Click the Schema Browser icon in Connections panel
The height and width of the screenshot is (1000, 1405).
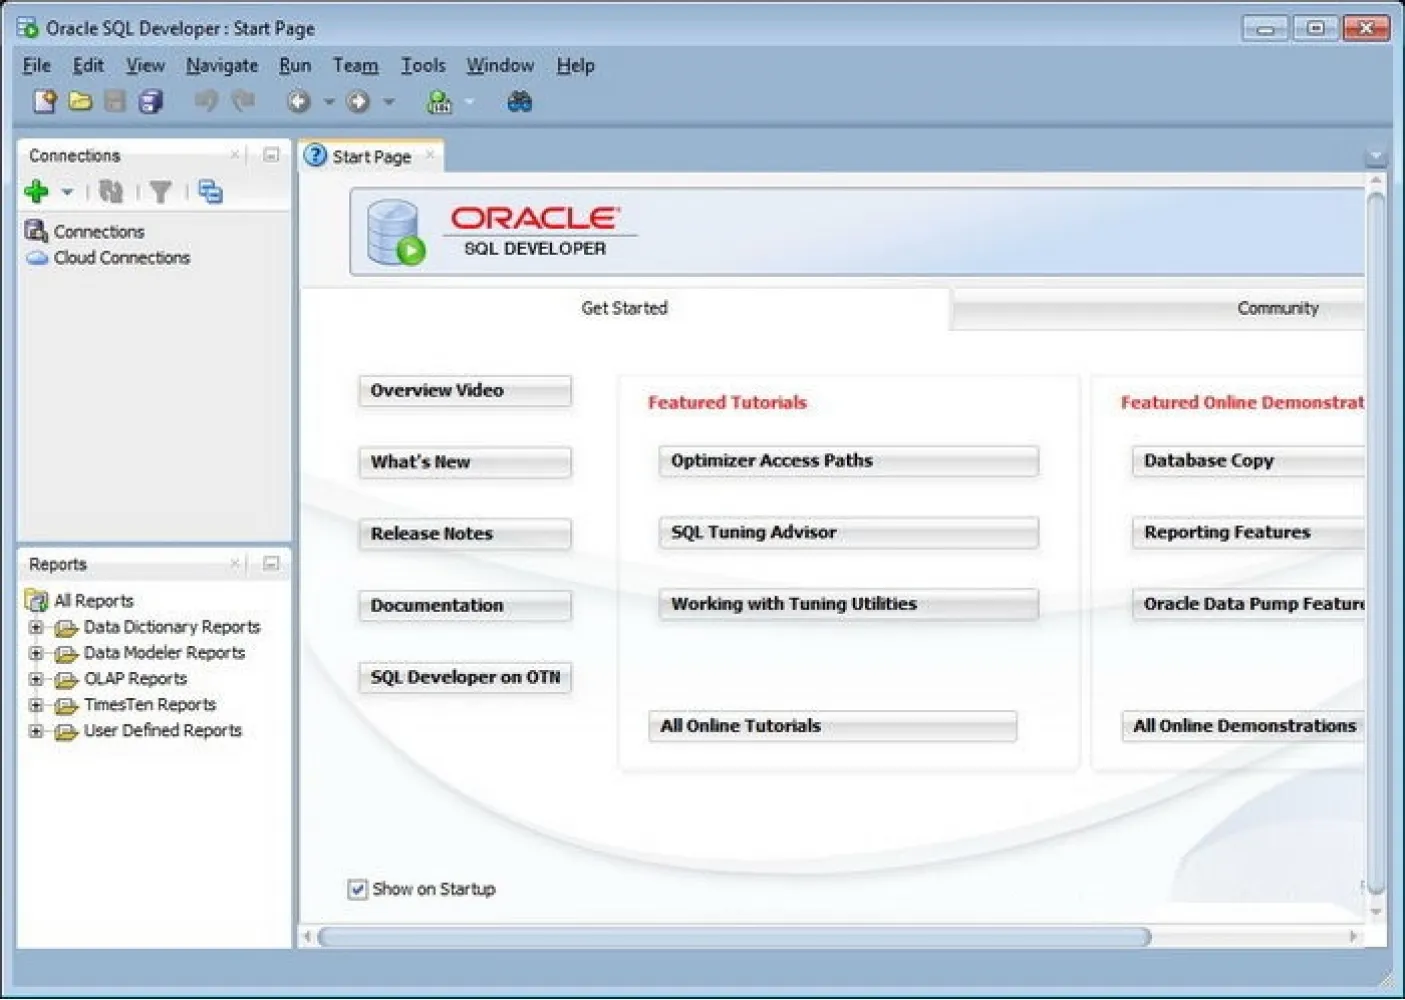point(210,191)
